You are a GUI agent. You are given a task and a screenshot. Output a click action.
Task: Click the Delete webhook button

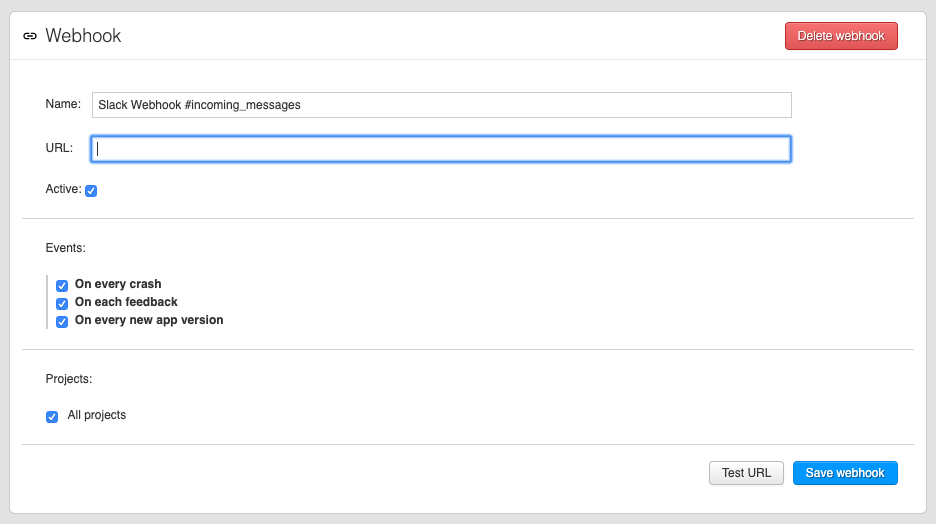841,36
